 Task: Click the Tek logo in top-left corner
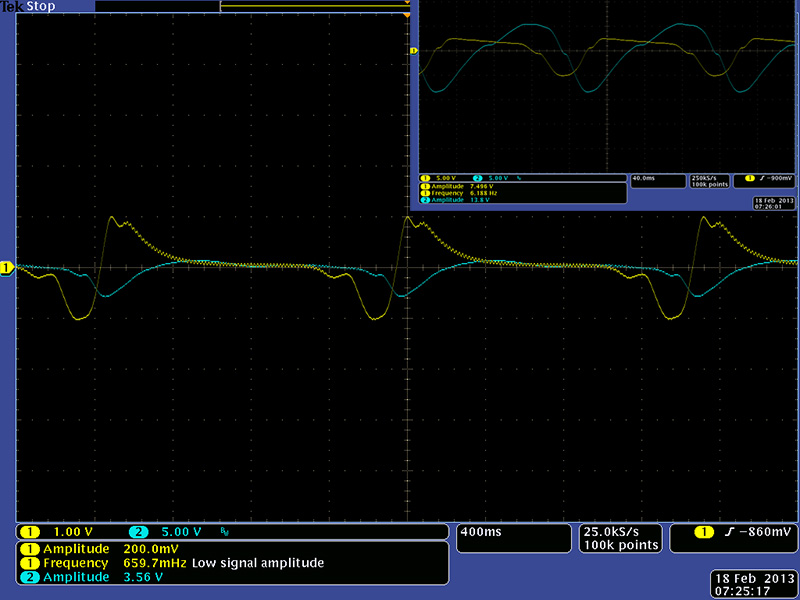point(11,6)
